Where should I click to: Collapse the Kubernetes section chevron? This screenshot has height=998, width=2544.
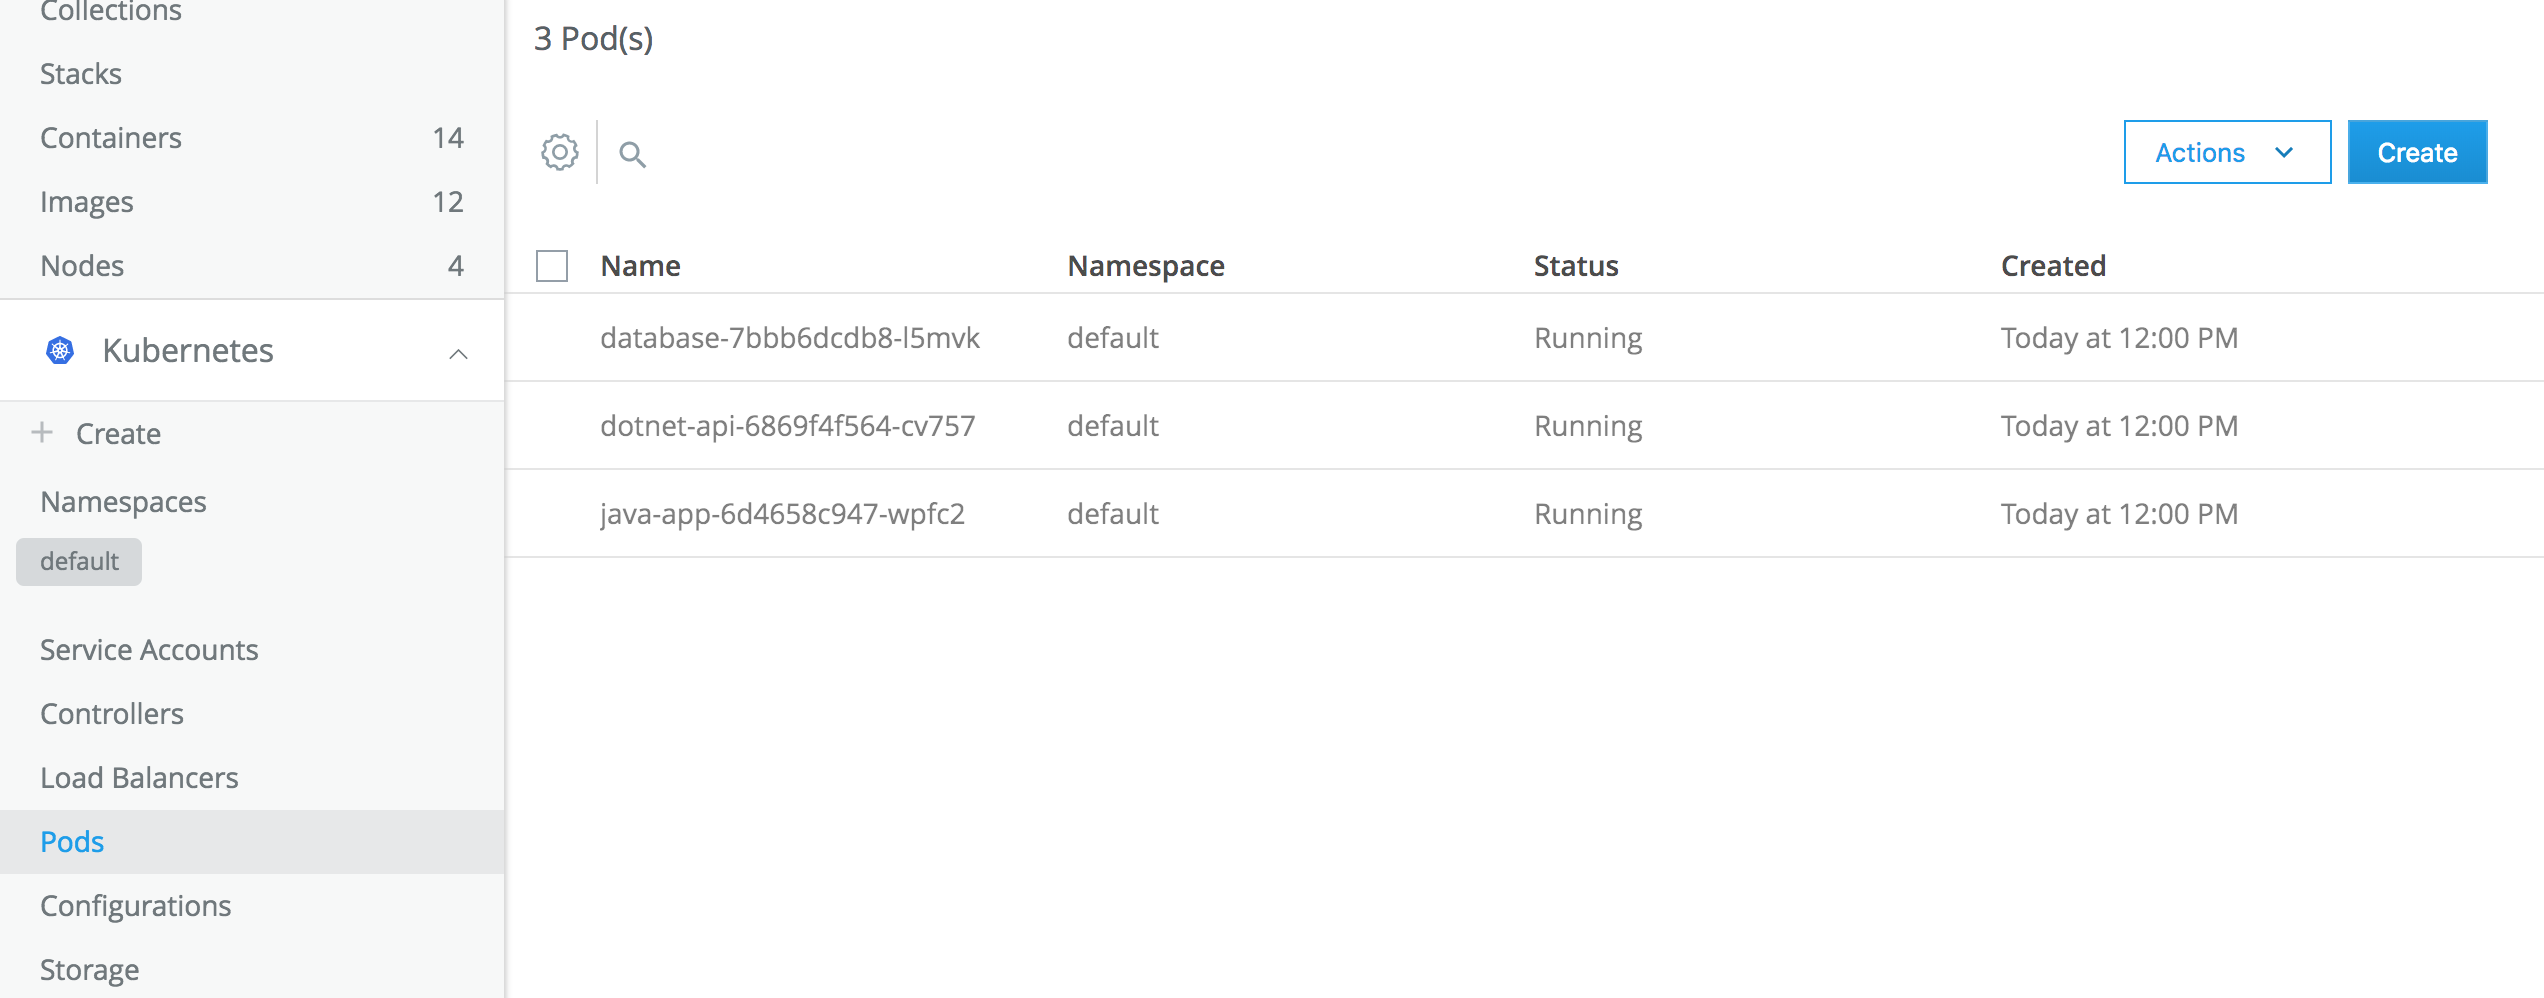(458, 353)
